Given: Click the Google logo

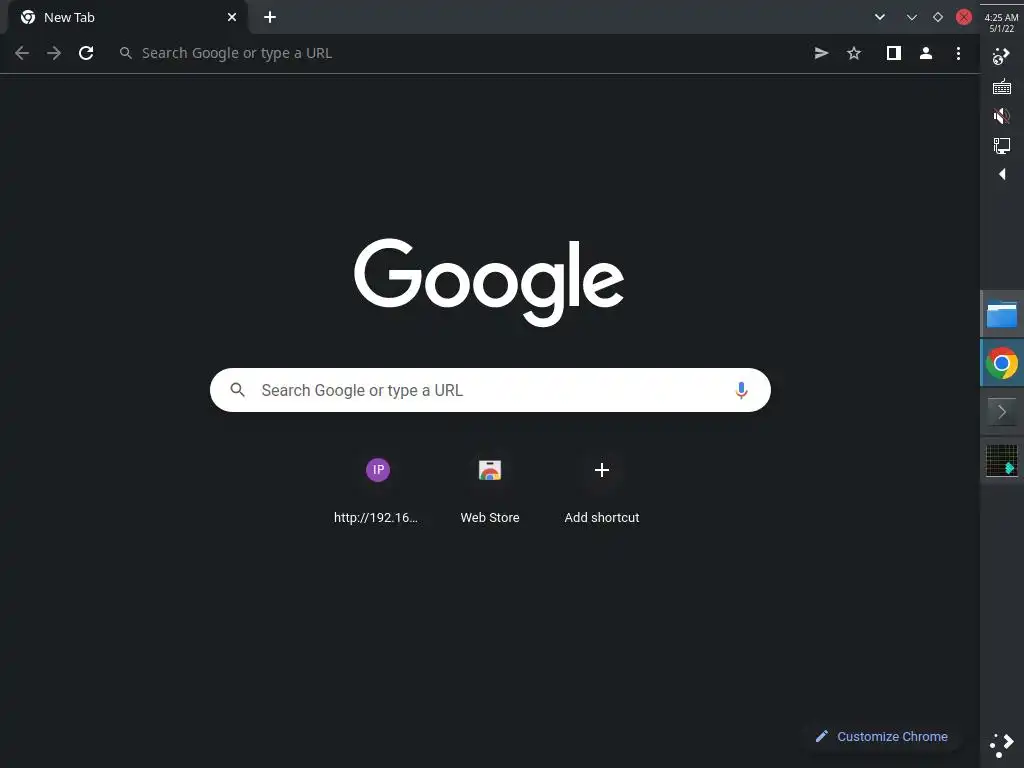Looking at the screenshot, I should [x=489, y=282].
